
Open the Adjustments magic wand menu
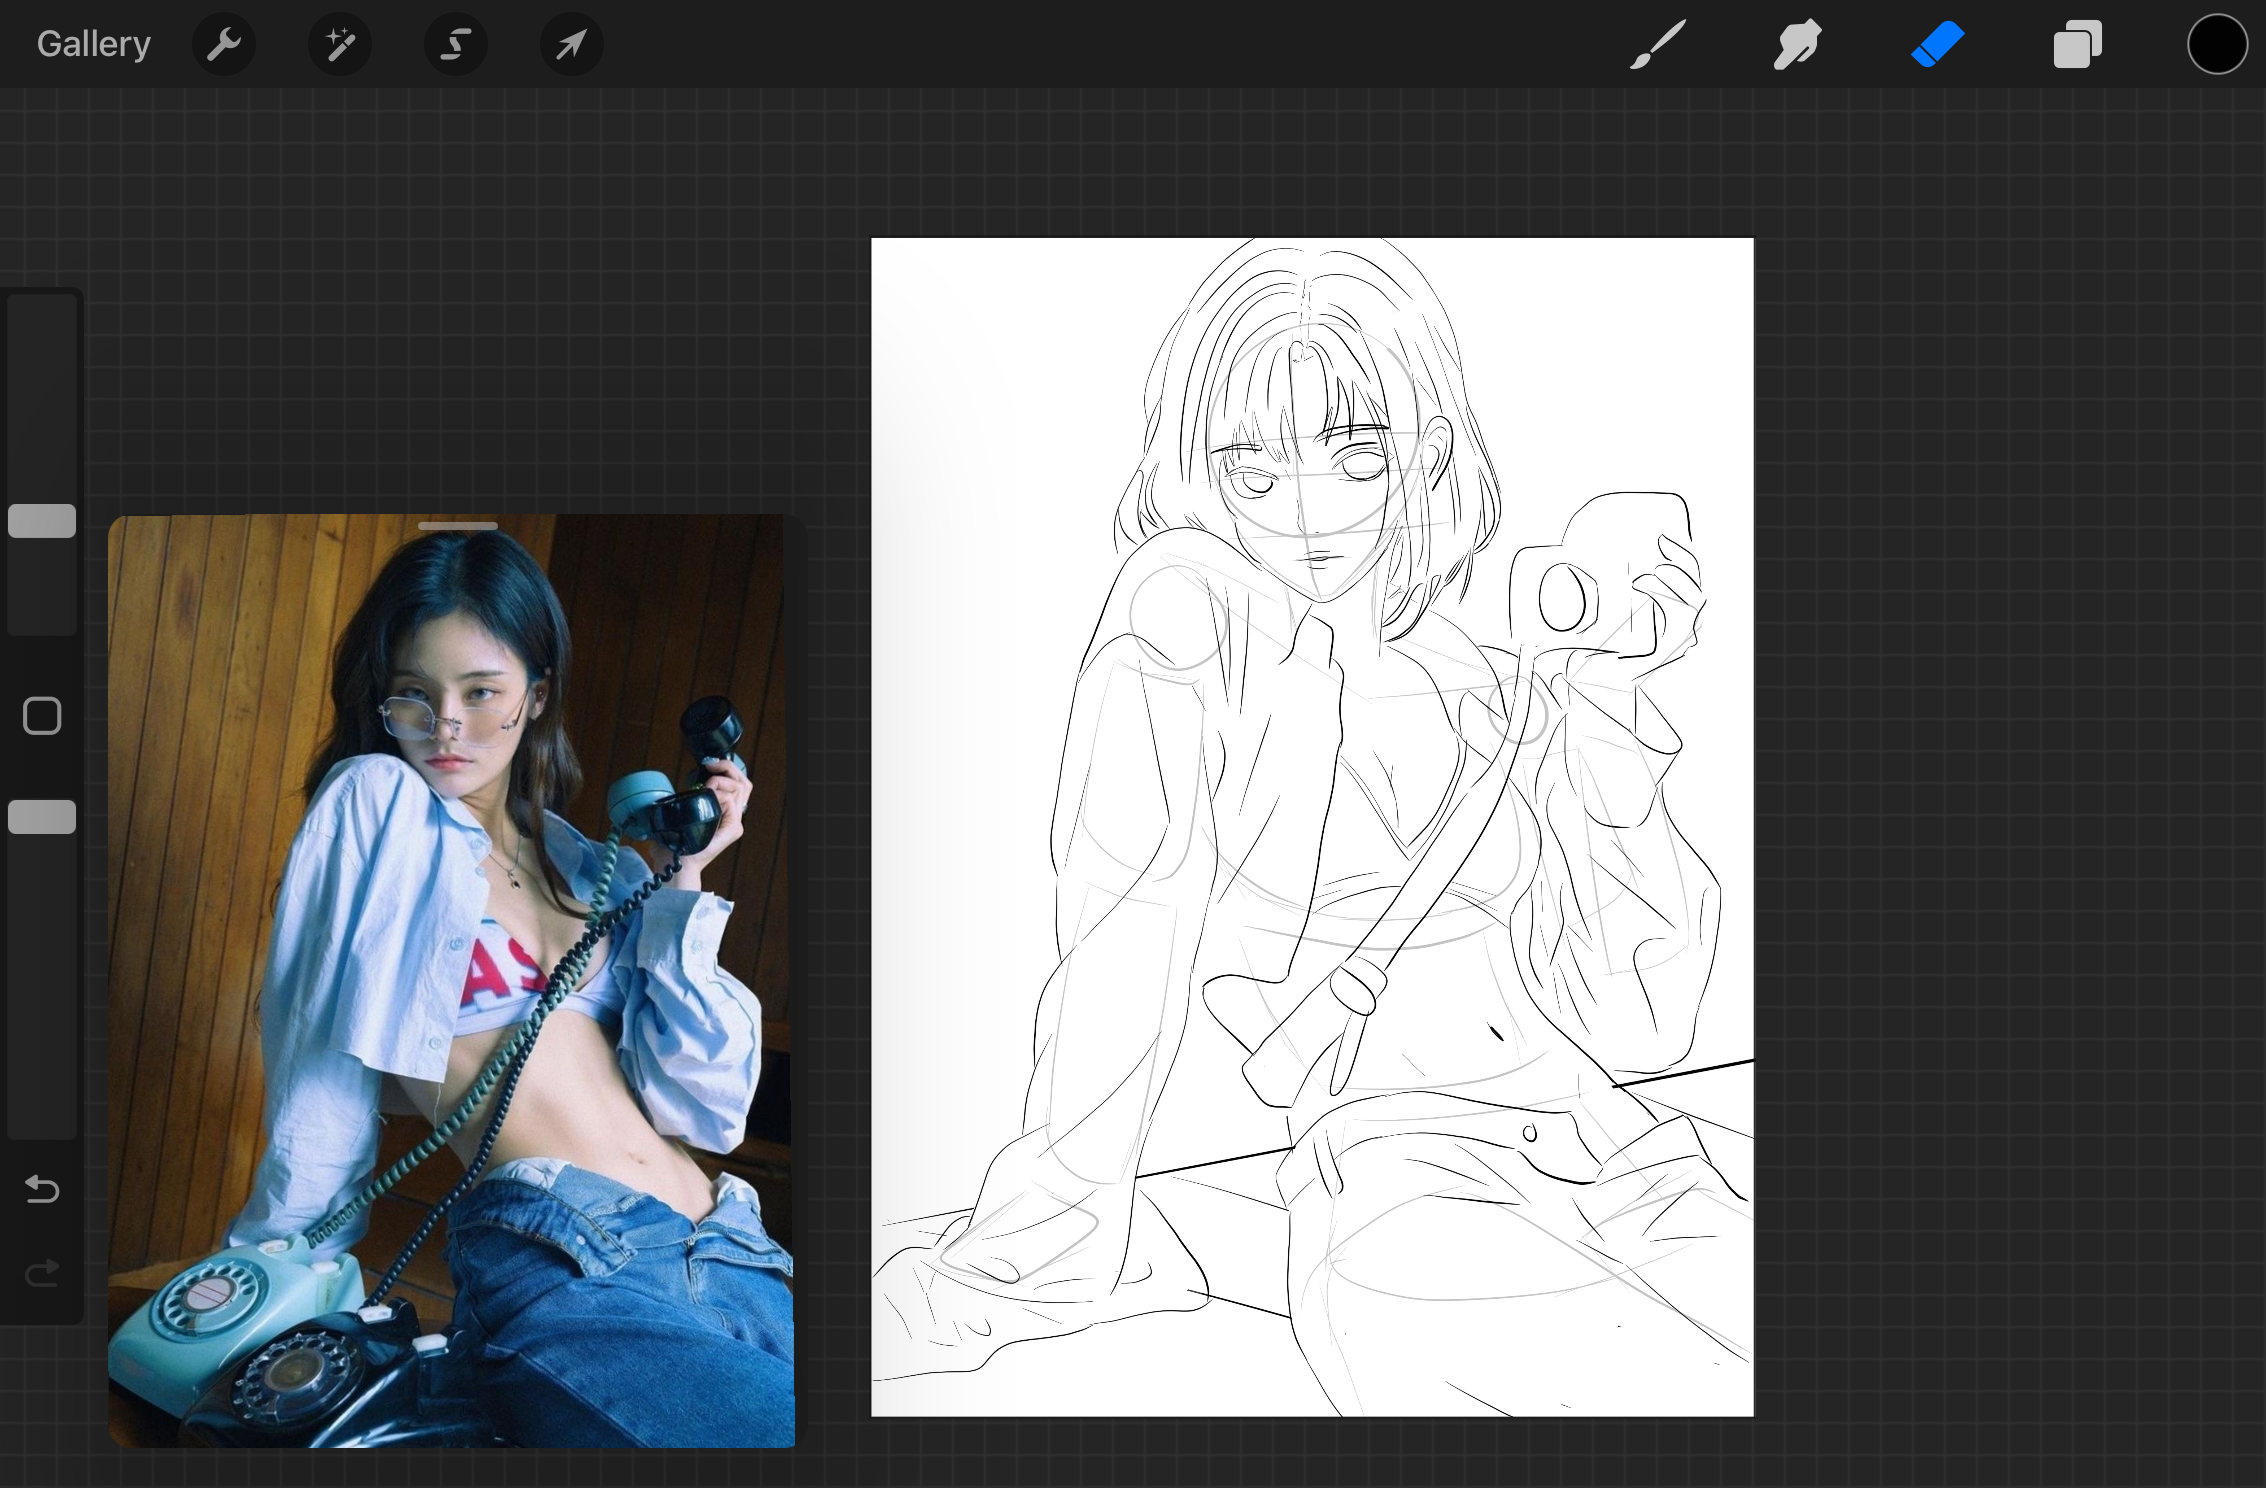340,44
